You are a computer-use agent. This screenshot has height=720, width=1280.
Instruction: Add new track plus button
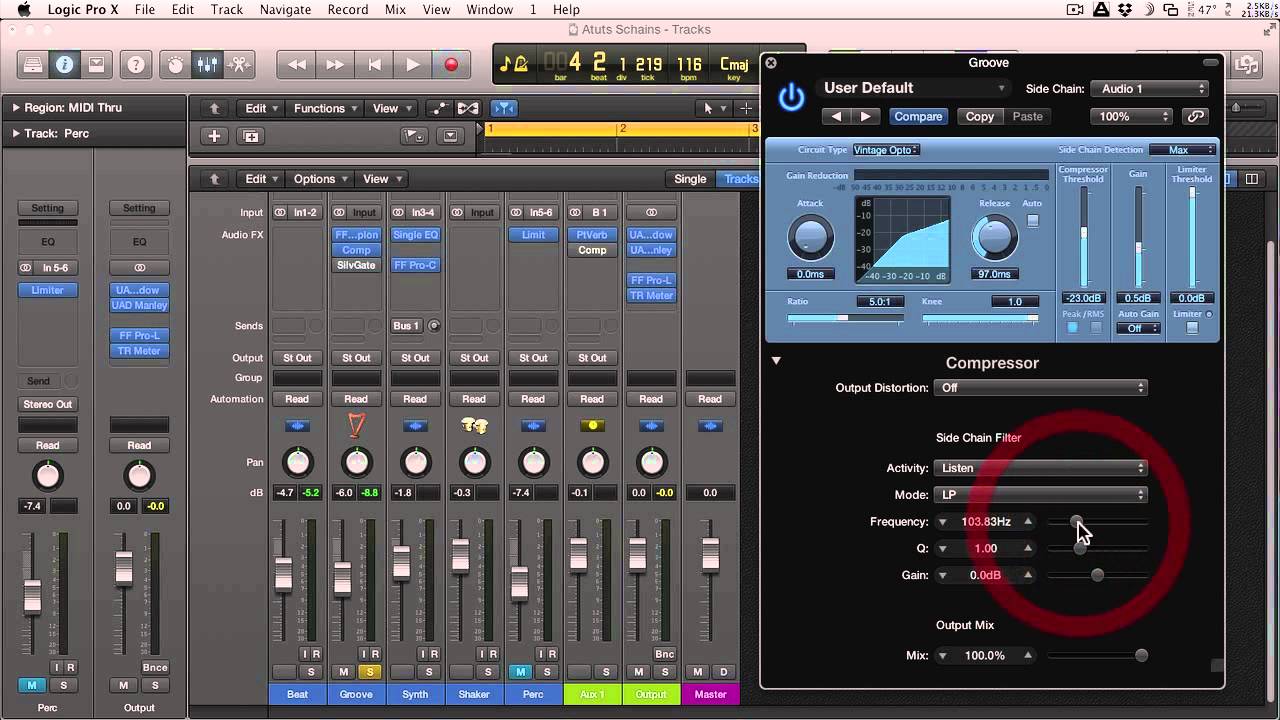pos(214,136)
